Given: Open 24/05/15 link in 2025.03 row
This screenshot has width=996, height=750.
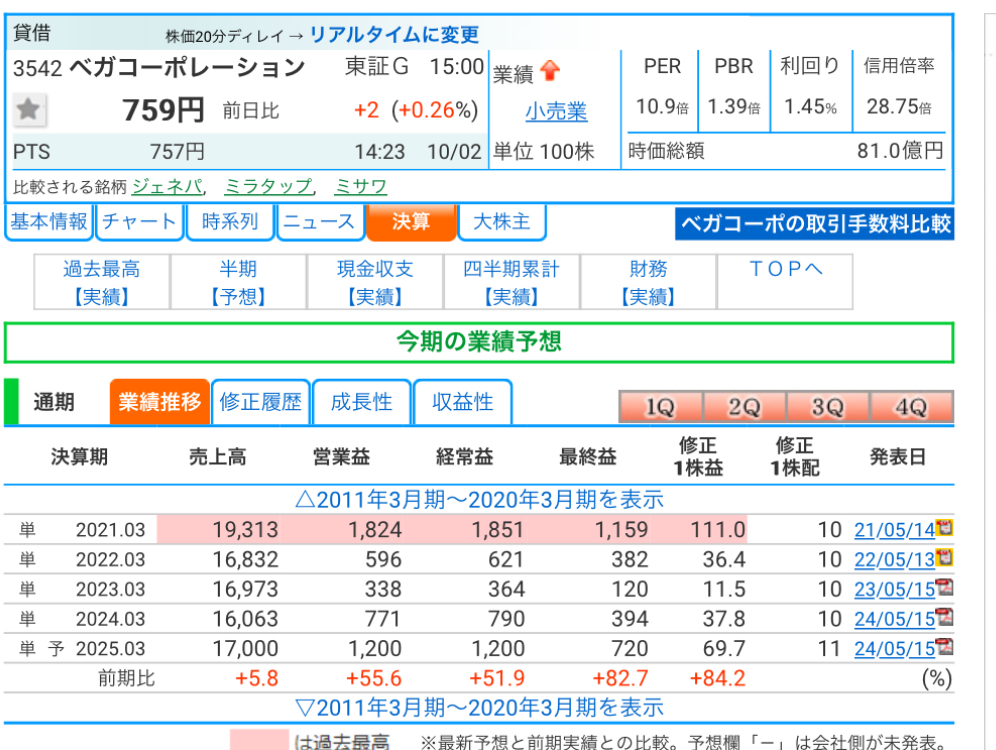Looking at the screenshot, I should (894, 648).
